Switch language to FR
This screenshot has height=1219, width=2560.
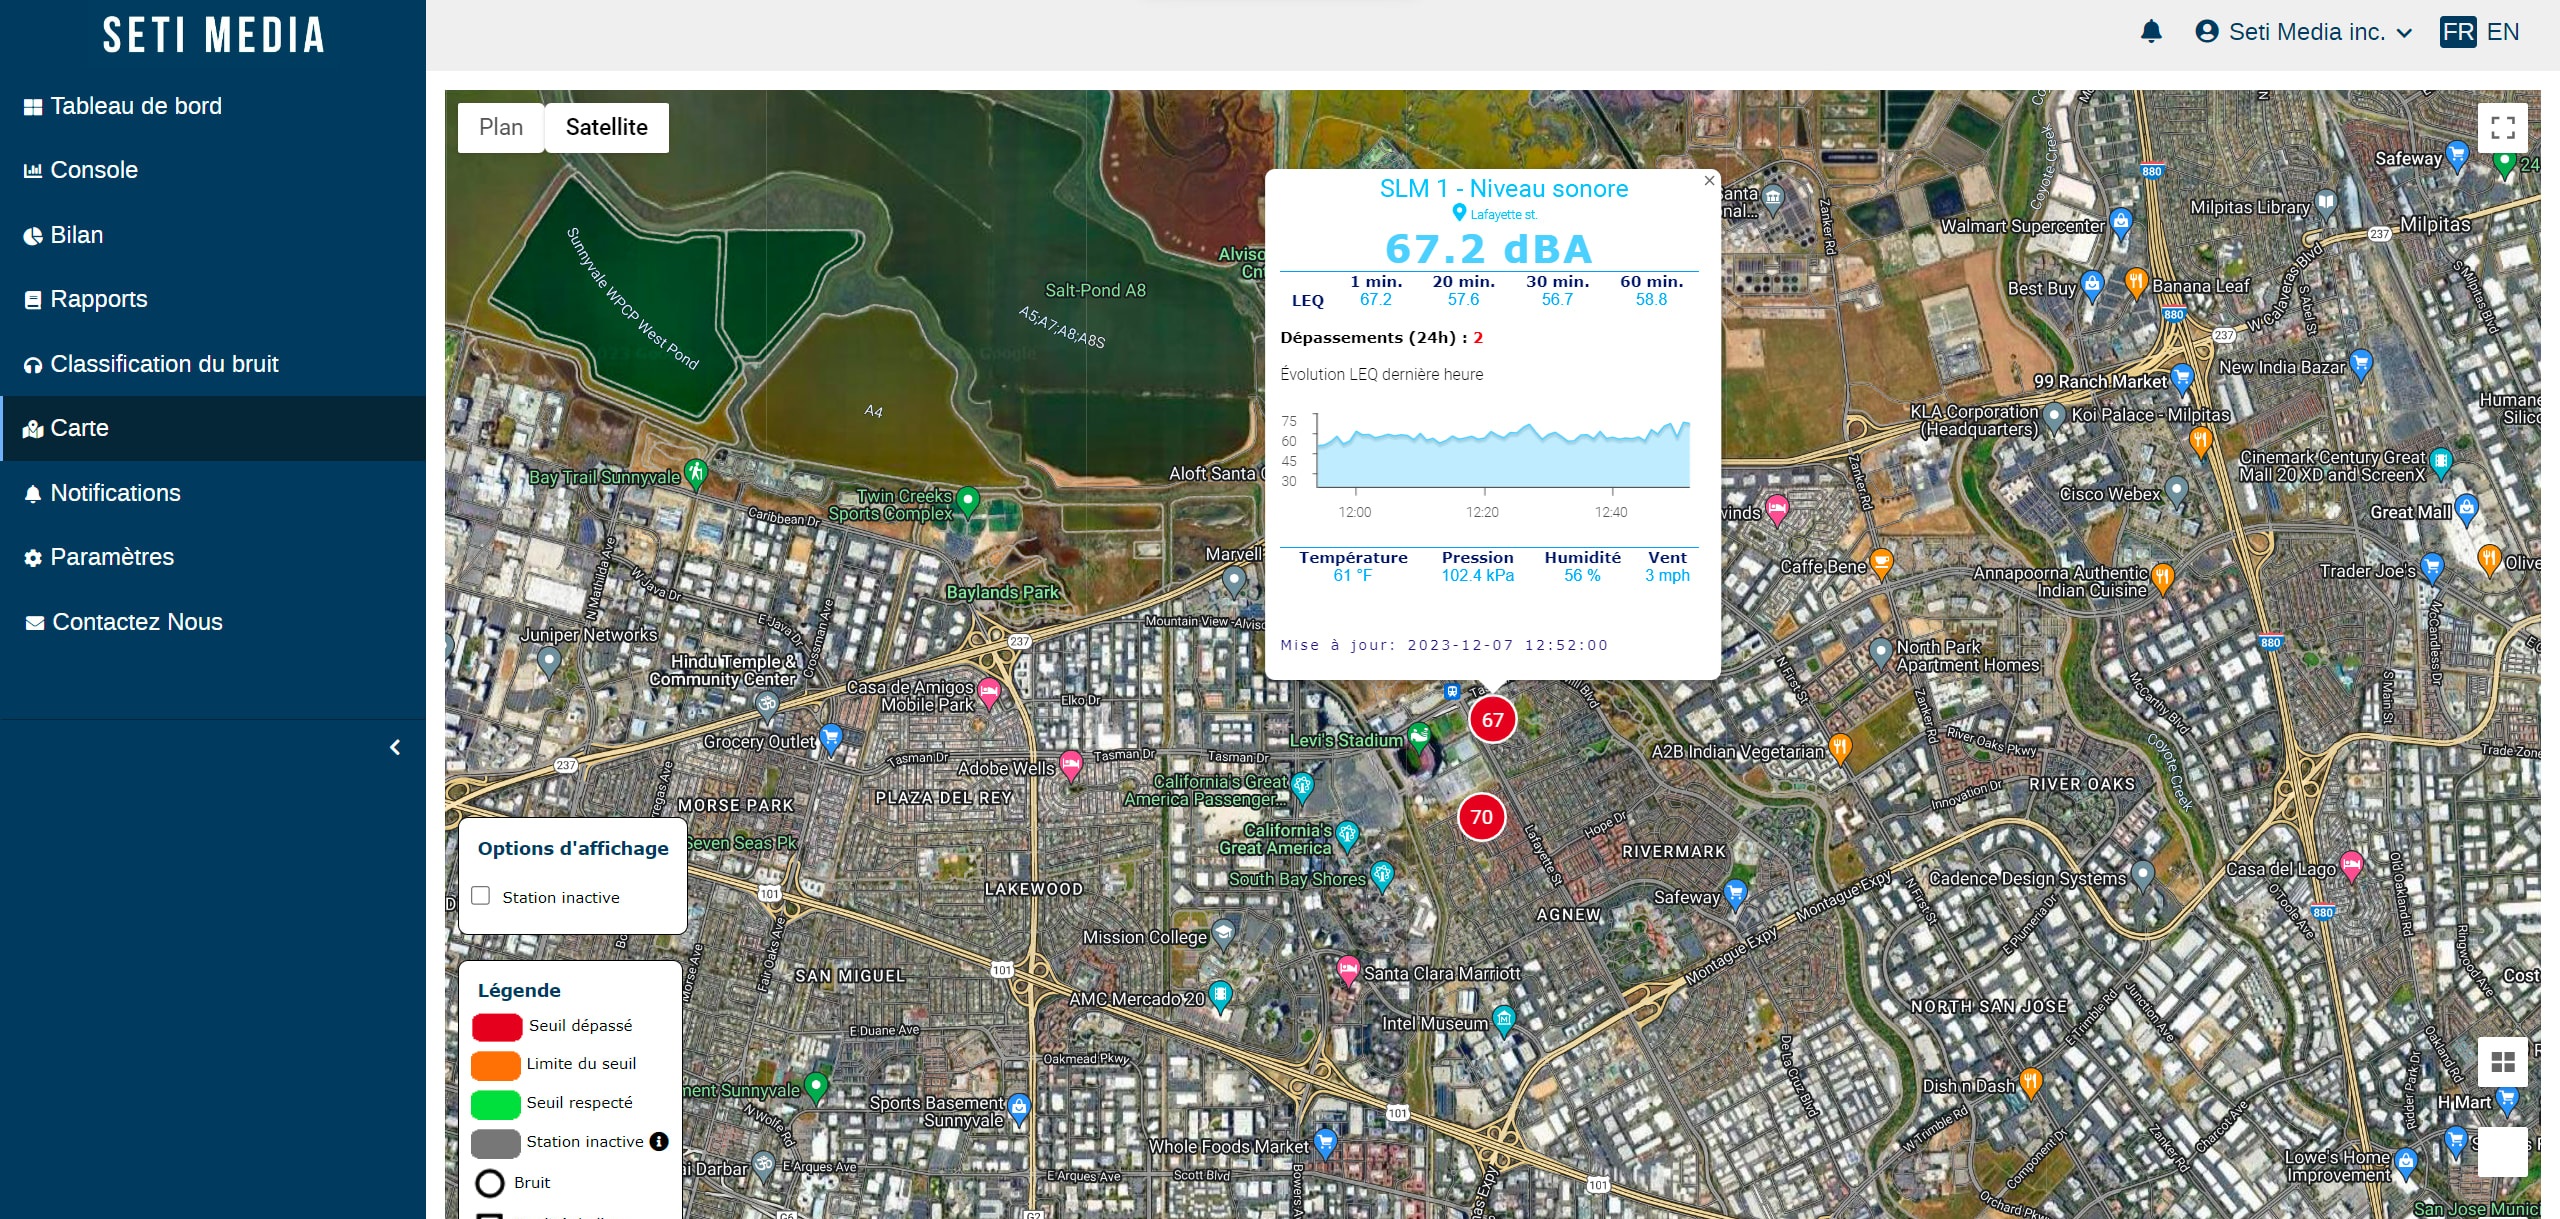pyautogui.click(x=2458, y=32)
